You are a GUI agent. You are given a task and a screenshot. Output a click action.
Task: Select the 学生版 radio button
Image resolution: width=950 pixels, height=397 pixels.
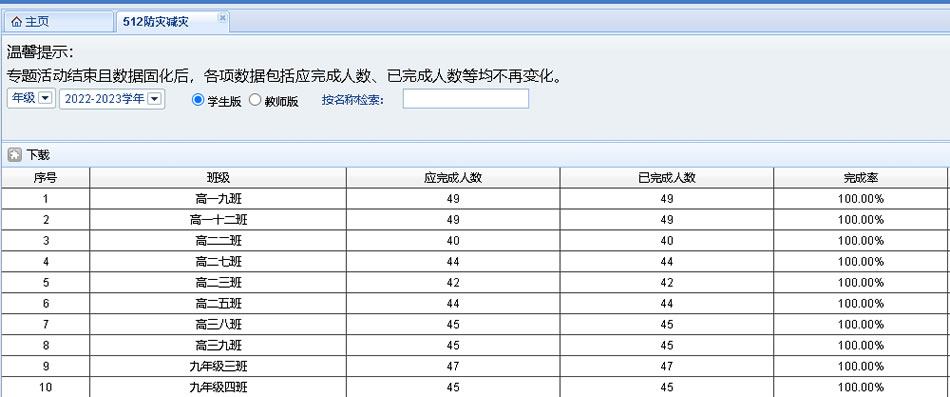click(x=198, y=100)
